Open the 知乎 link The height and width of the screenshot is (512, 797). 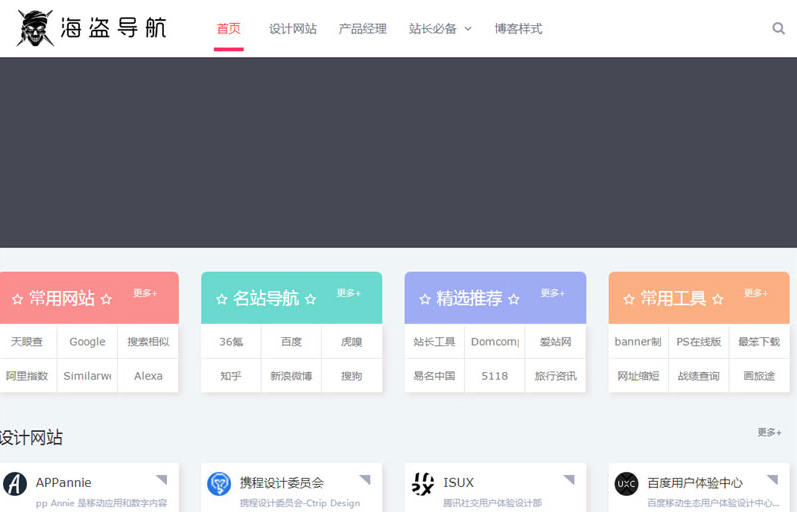click(231, 376)
